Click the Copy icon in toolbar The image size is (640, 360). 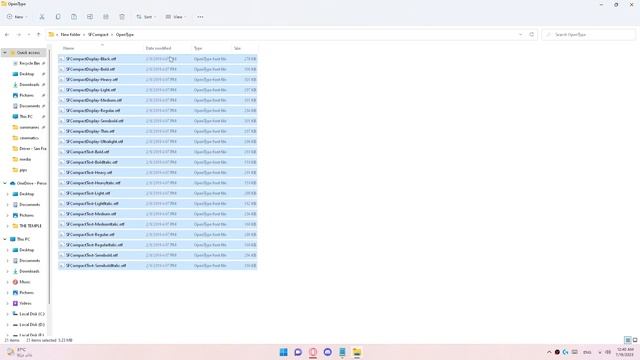[58, 17]
